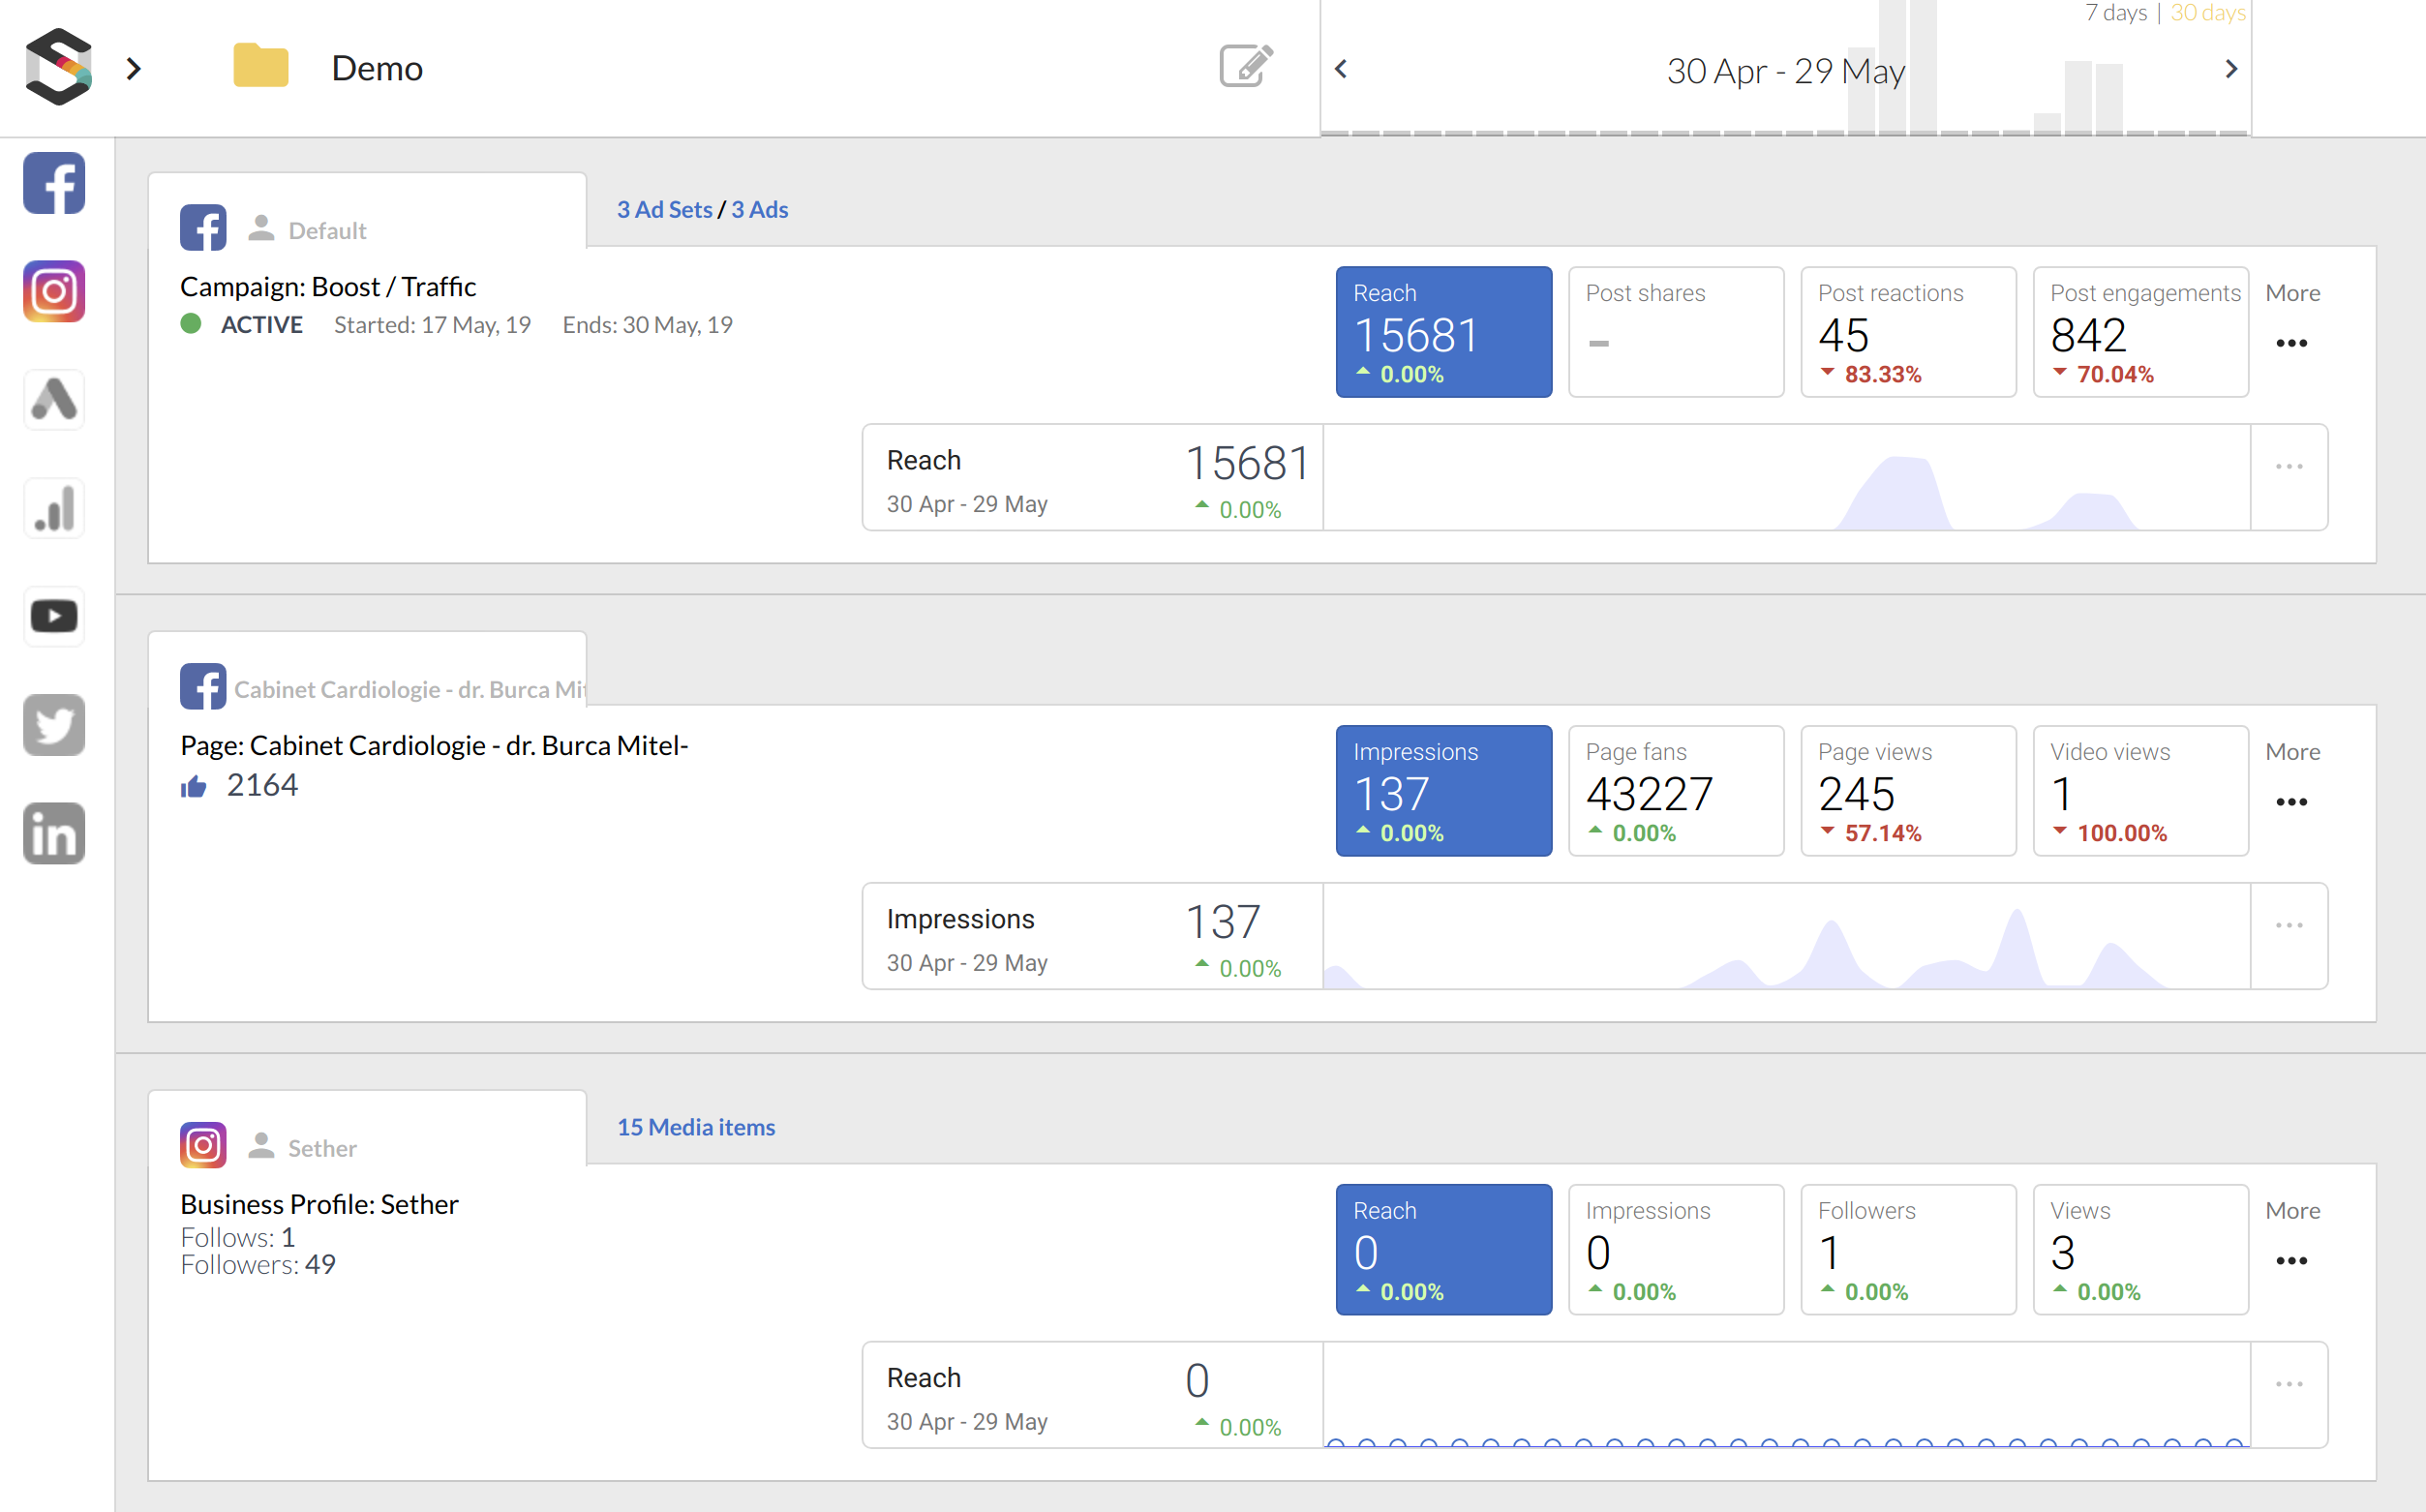Select the Google Analytics sidebar icon
The width and height of the screenshot is (2426, 1512).
click(x=54, y=509)
